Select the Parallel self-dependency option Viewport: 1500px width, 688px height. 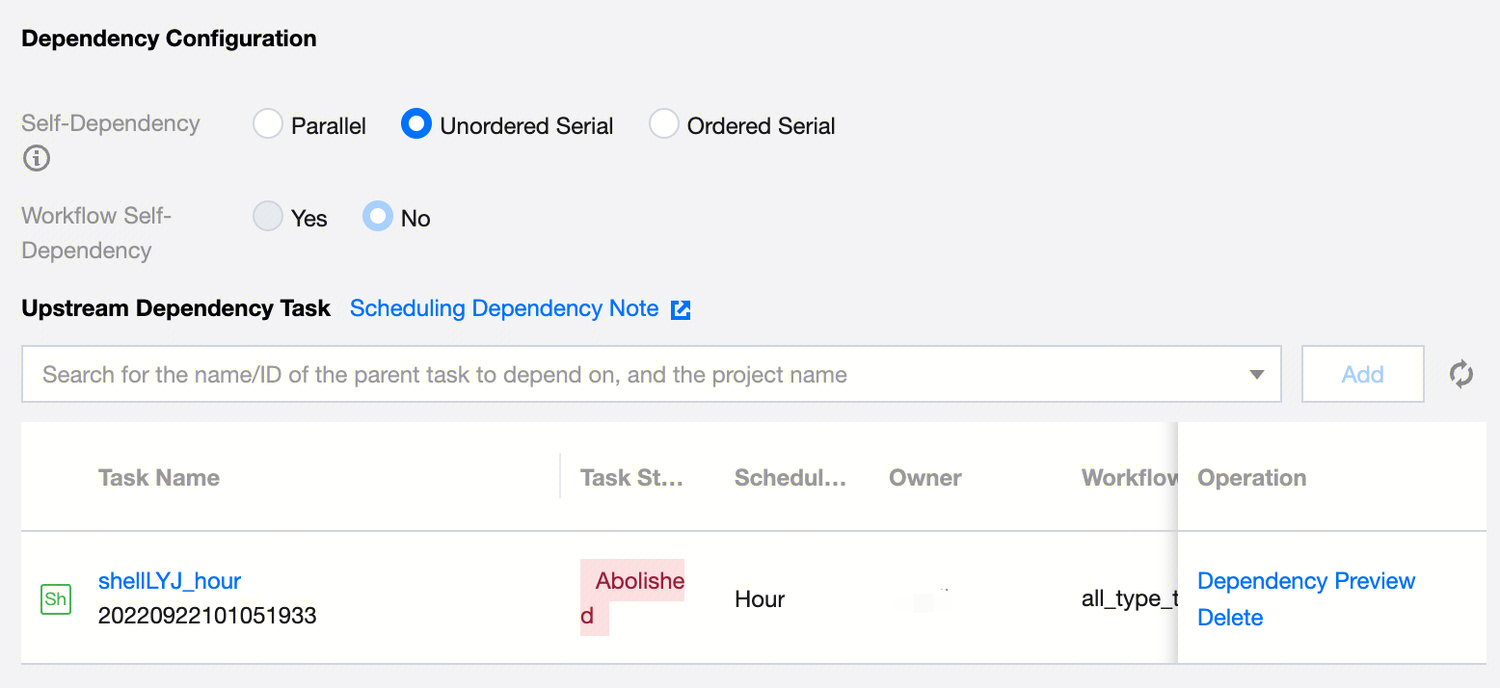click(268, 125)
